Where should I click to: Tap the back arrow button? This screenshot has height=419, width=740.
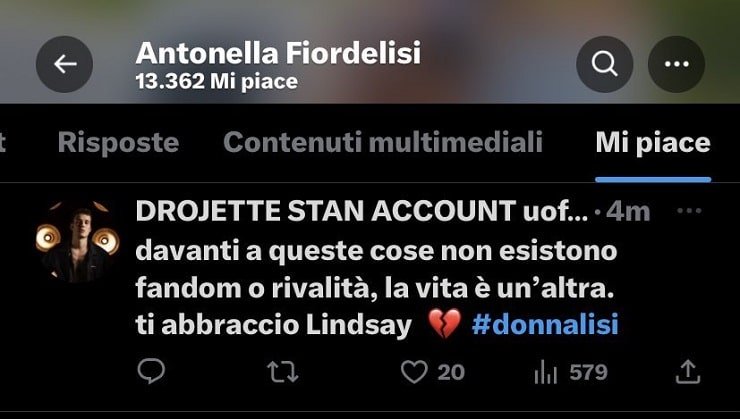click(x=65, y=65)
